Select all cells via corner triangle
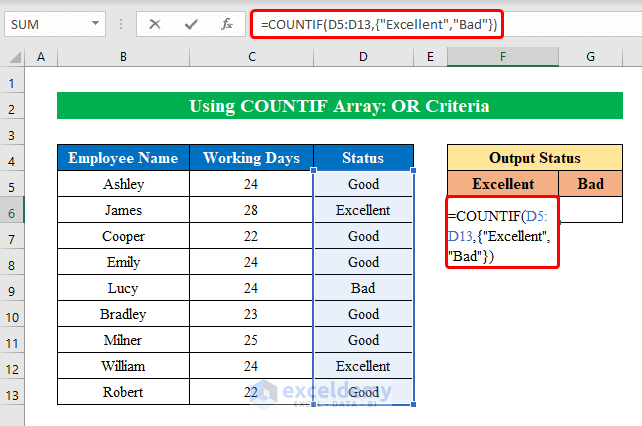This screenshot has width=642, height=426. [x=14, y=57]
